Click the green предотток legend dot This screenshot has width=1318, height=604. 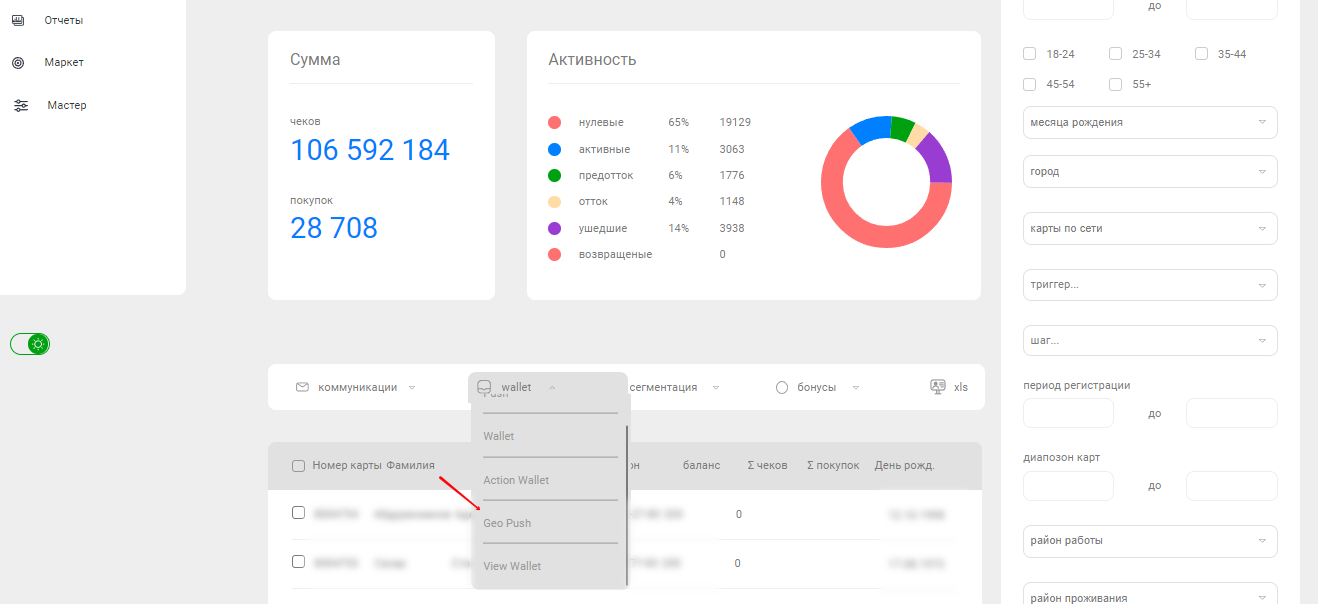[554, 175]
